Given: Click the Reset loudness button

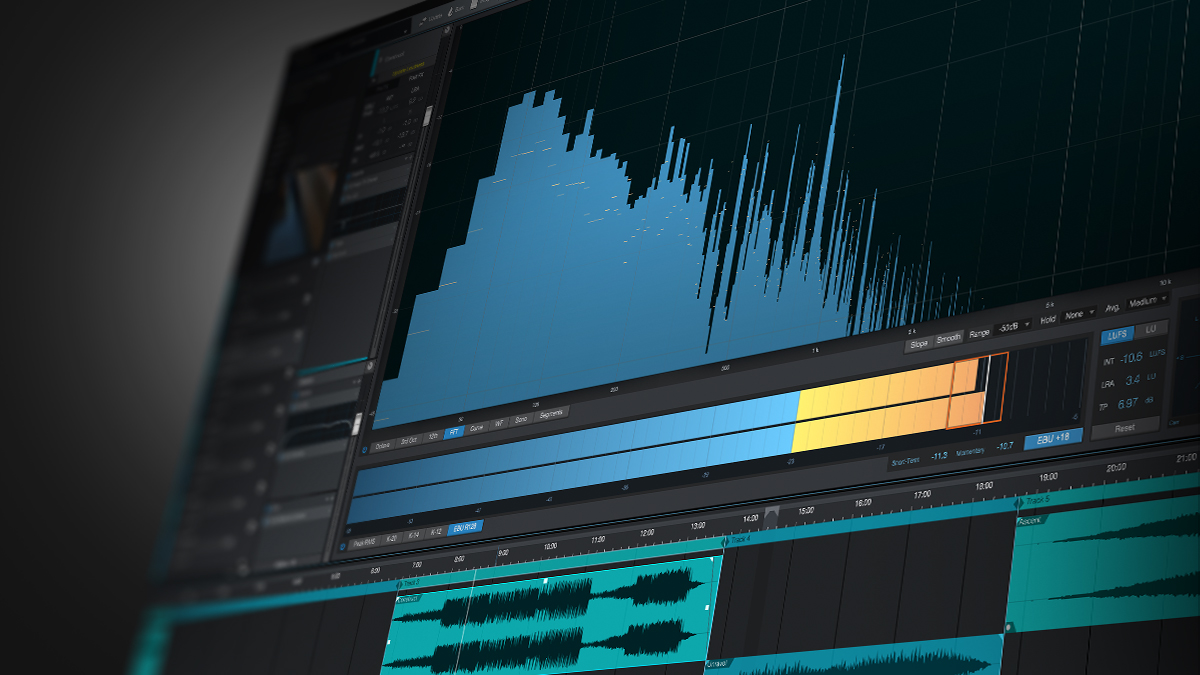Looking at the screenshot, I should coord(1125,428).
